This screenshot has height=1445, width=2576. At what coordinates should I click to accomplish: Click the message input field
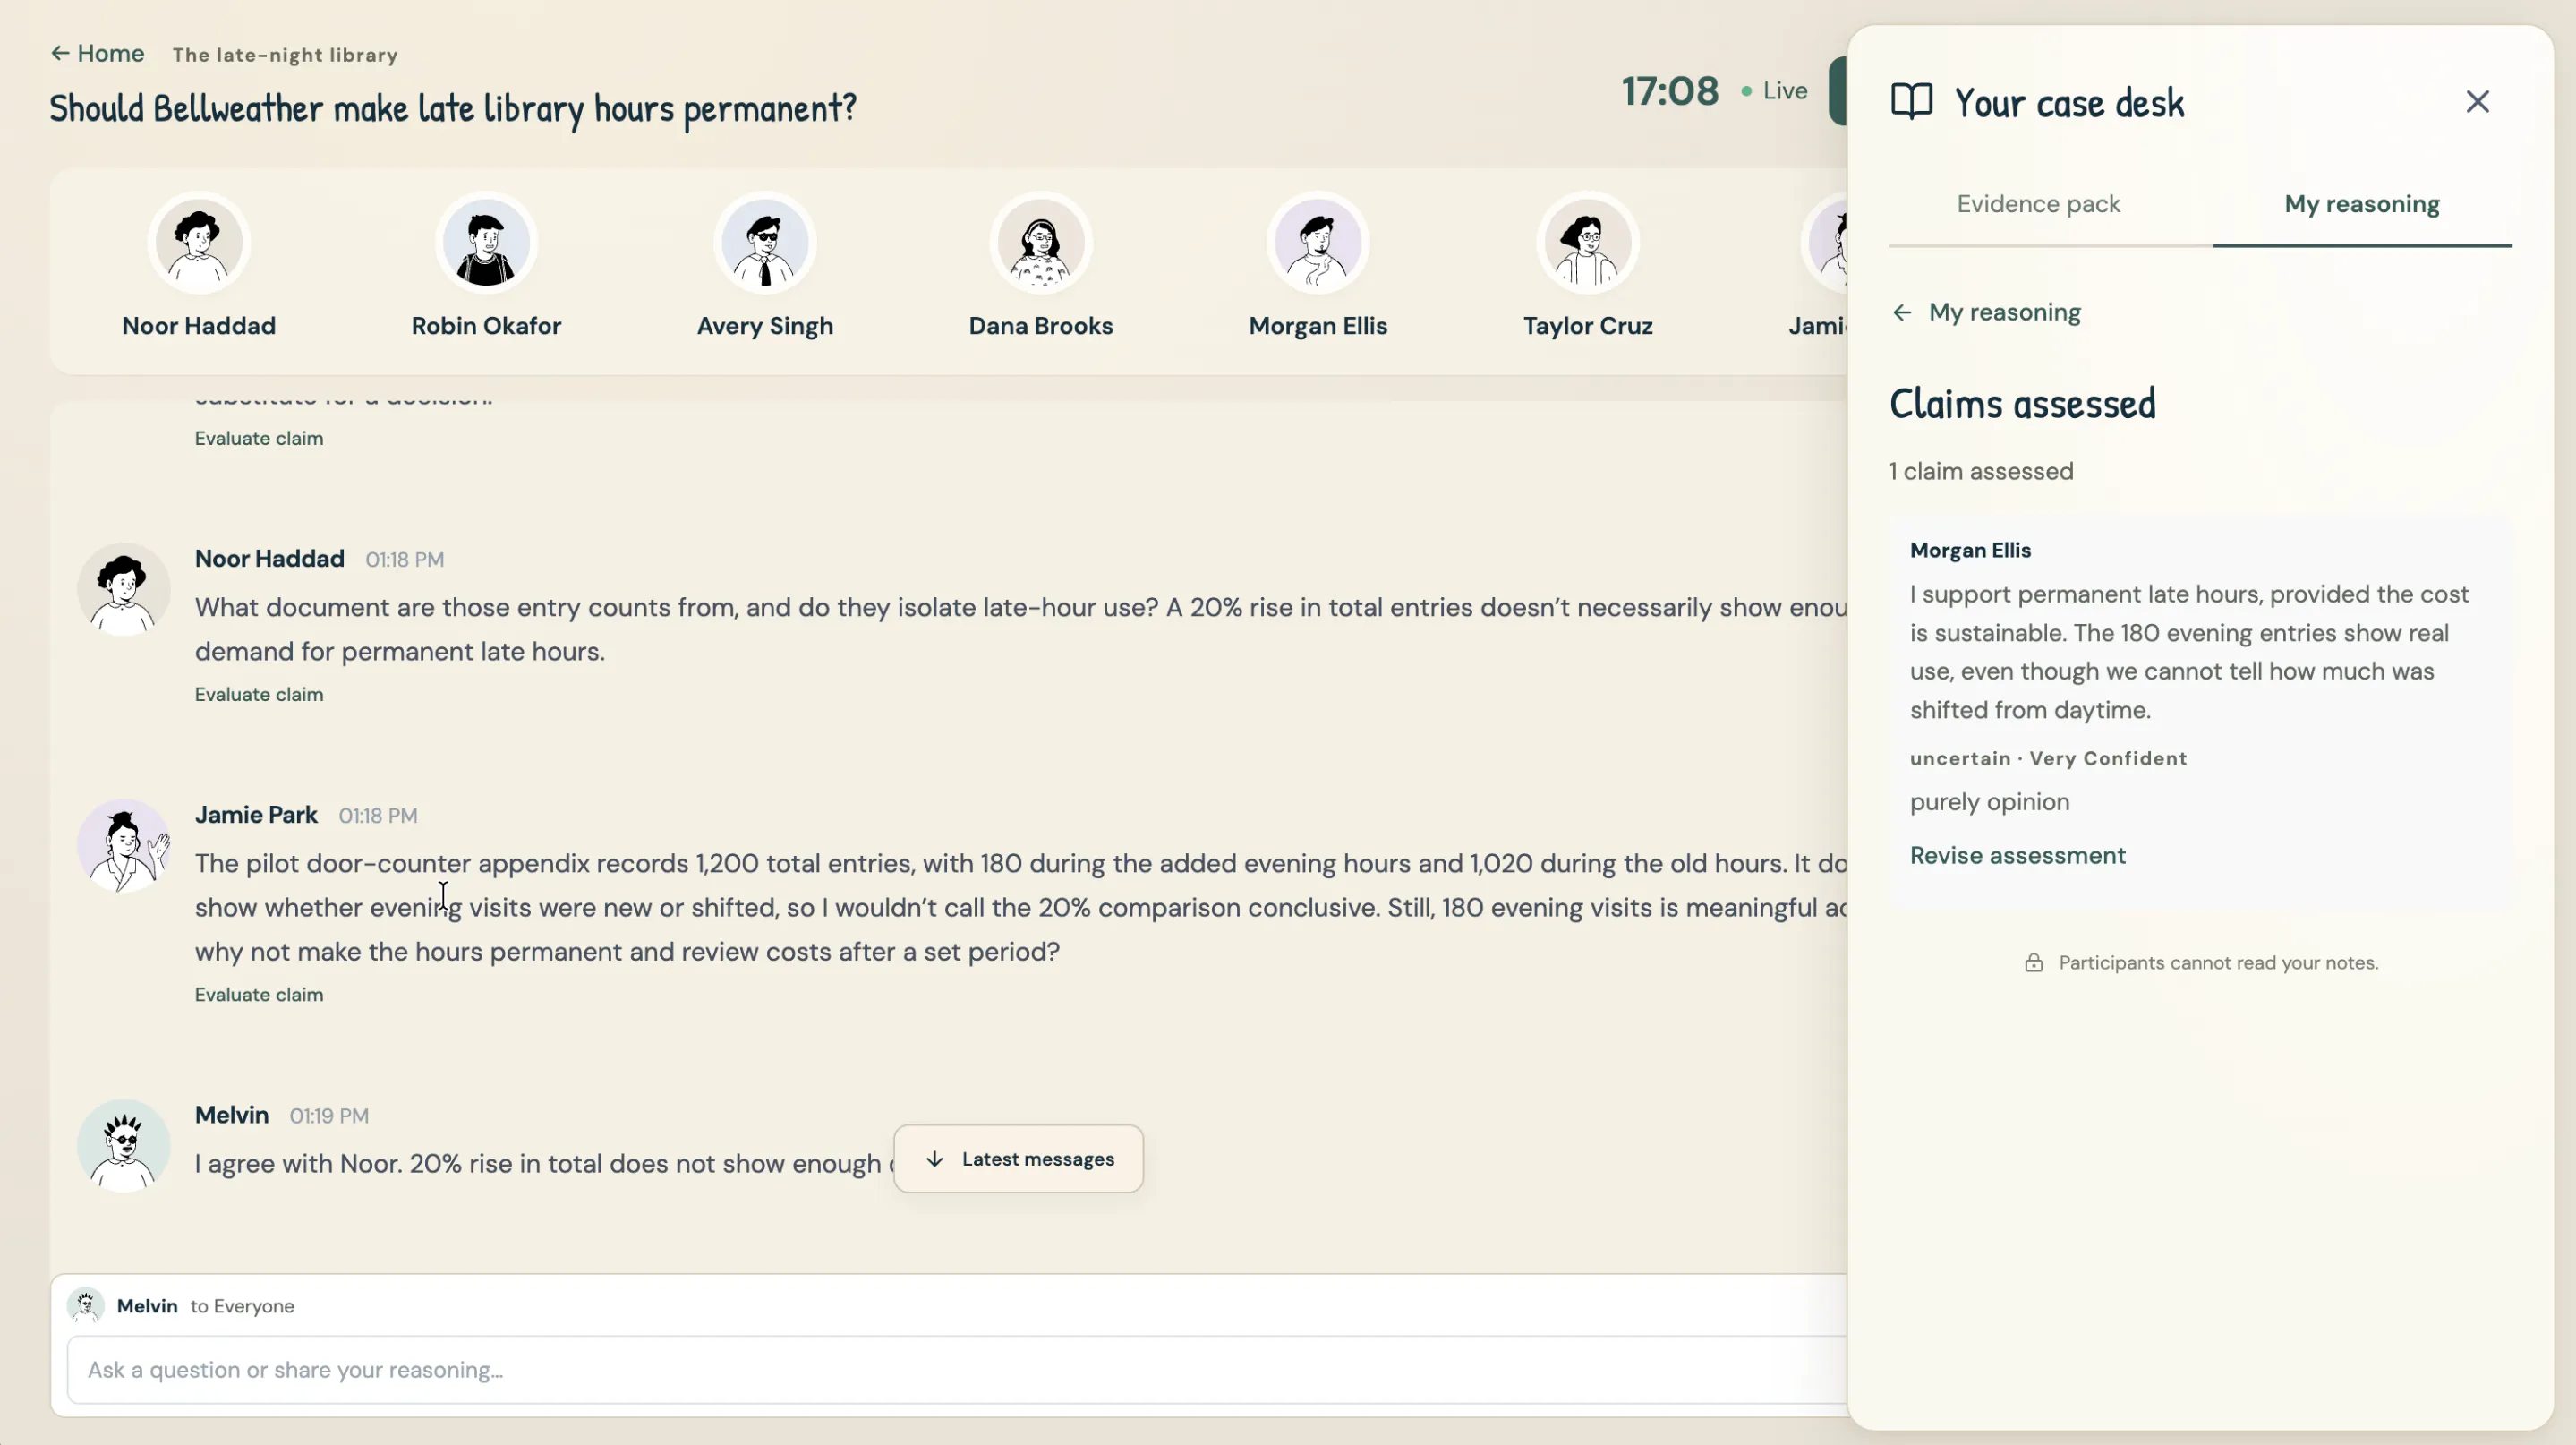957,1370
